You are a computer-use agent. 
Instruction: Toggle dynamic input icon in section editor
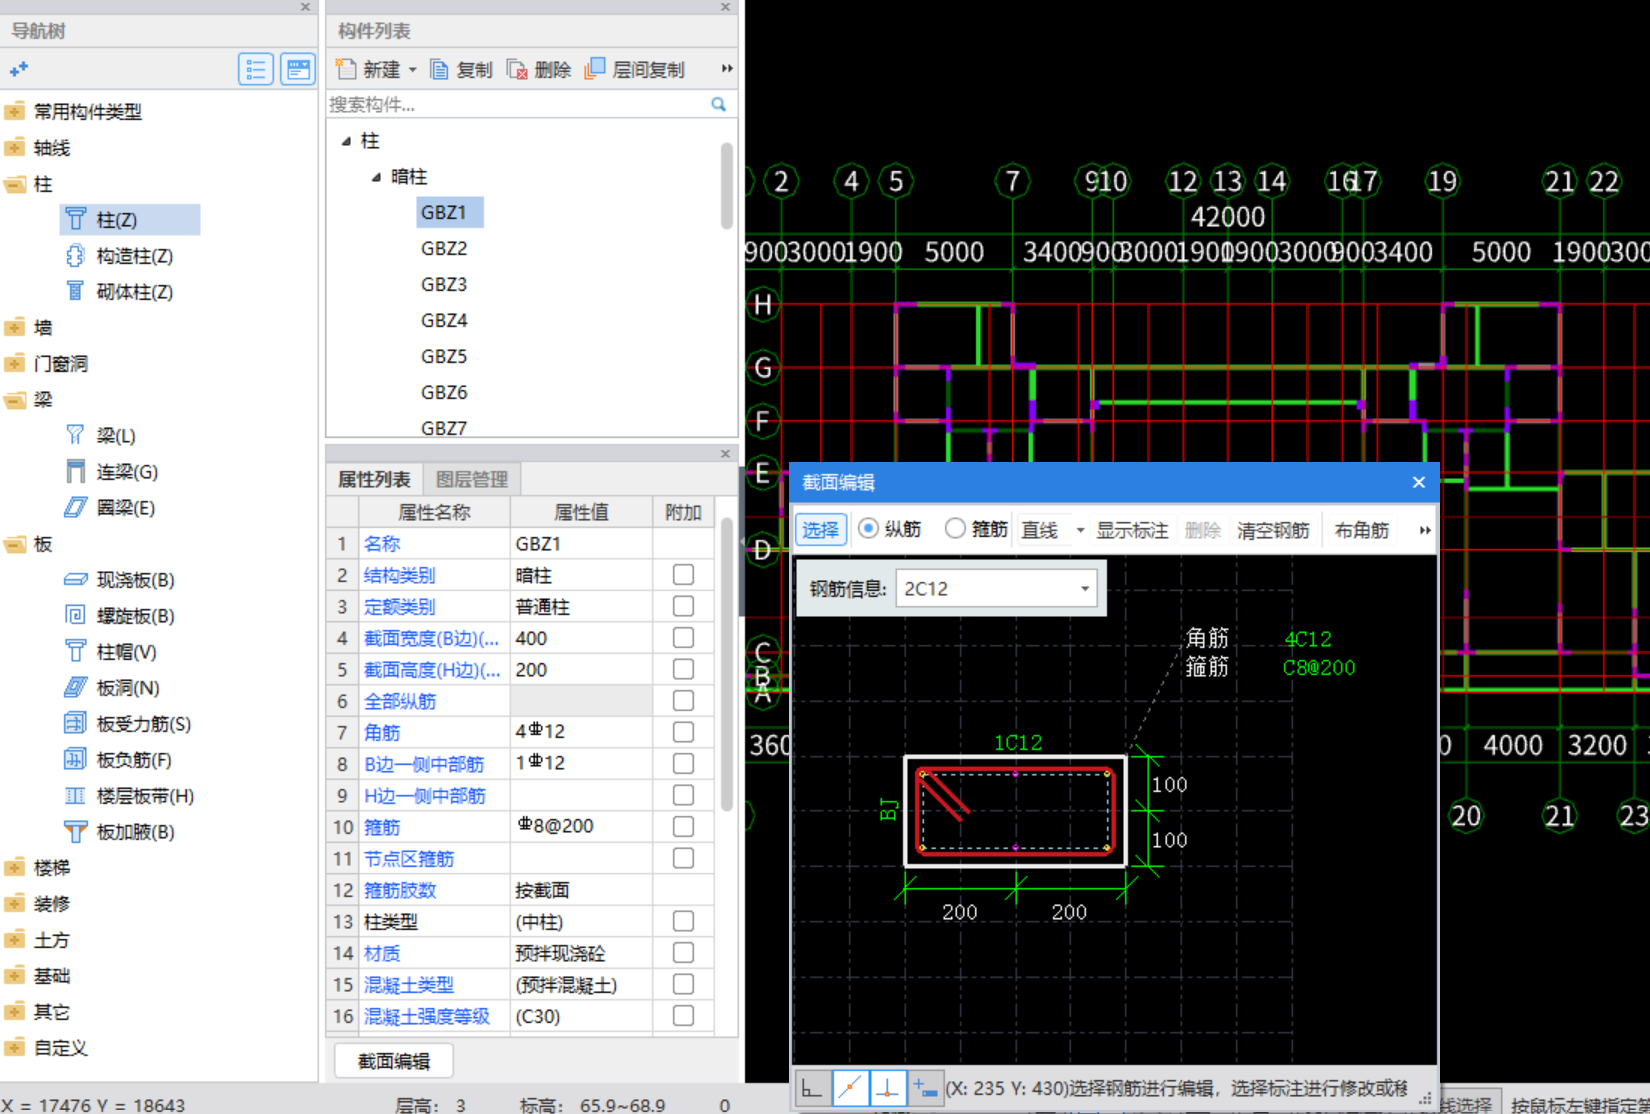925,1088
